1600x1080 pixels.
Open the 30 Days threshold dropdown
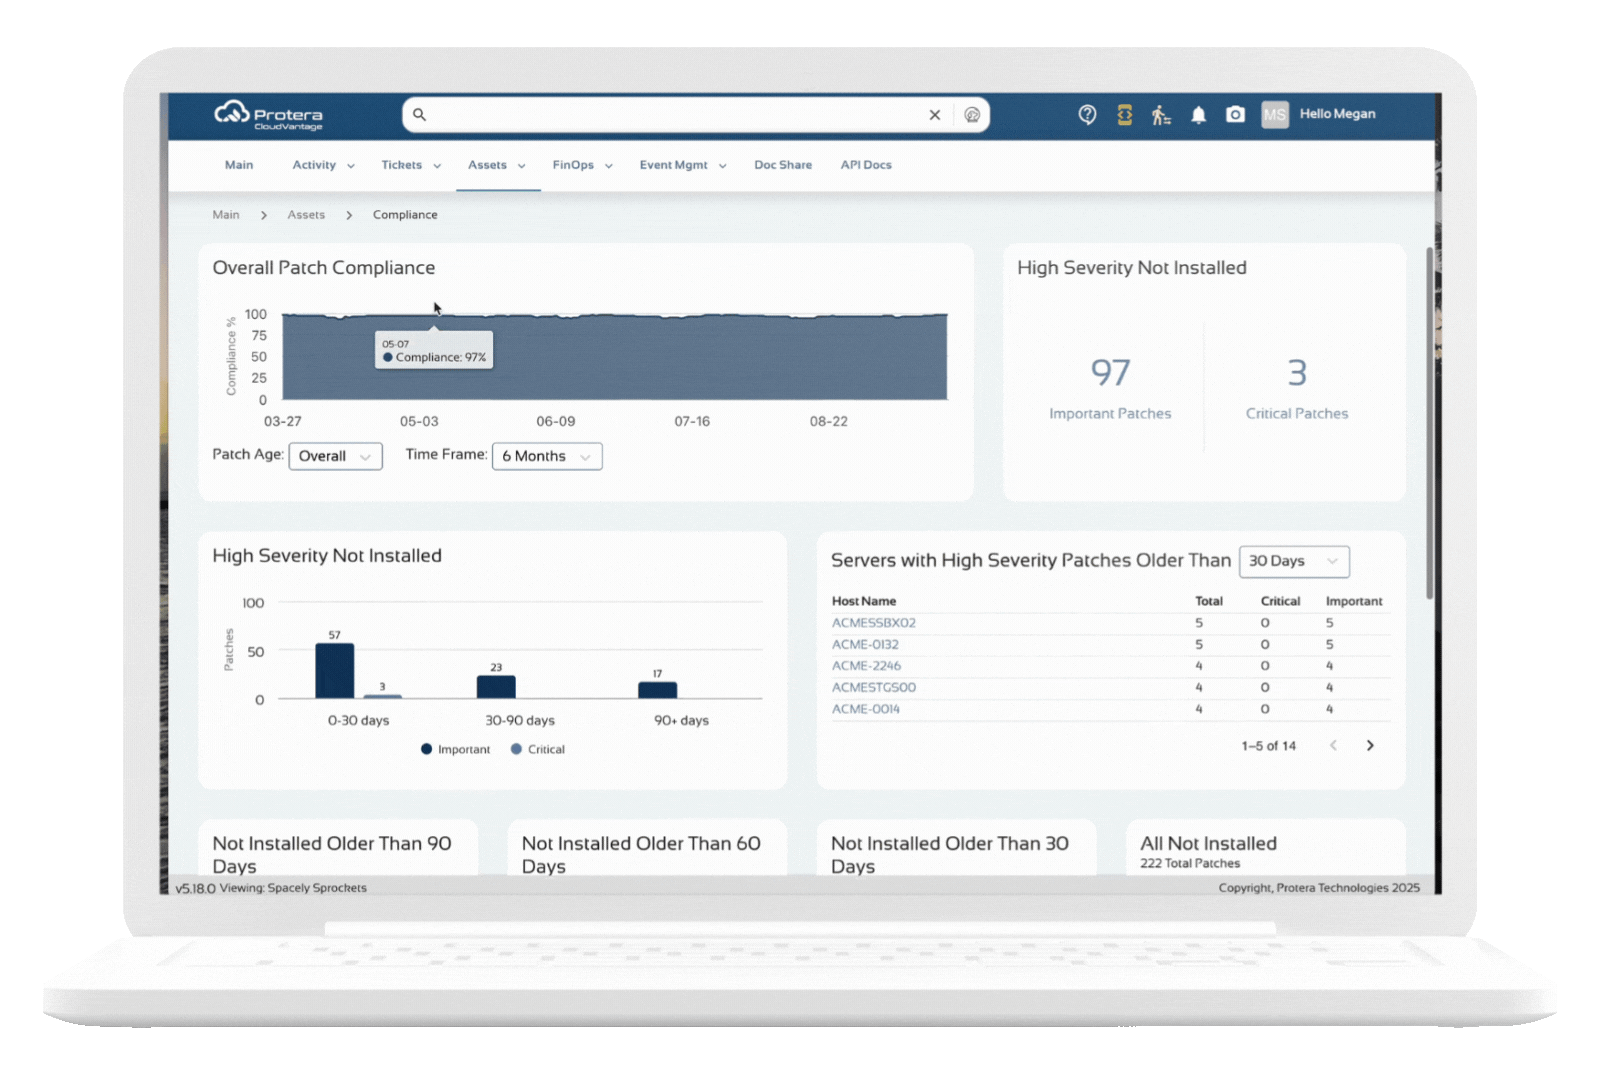[x=1293, y=561]
